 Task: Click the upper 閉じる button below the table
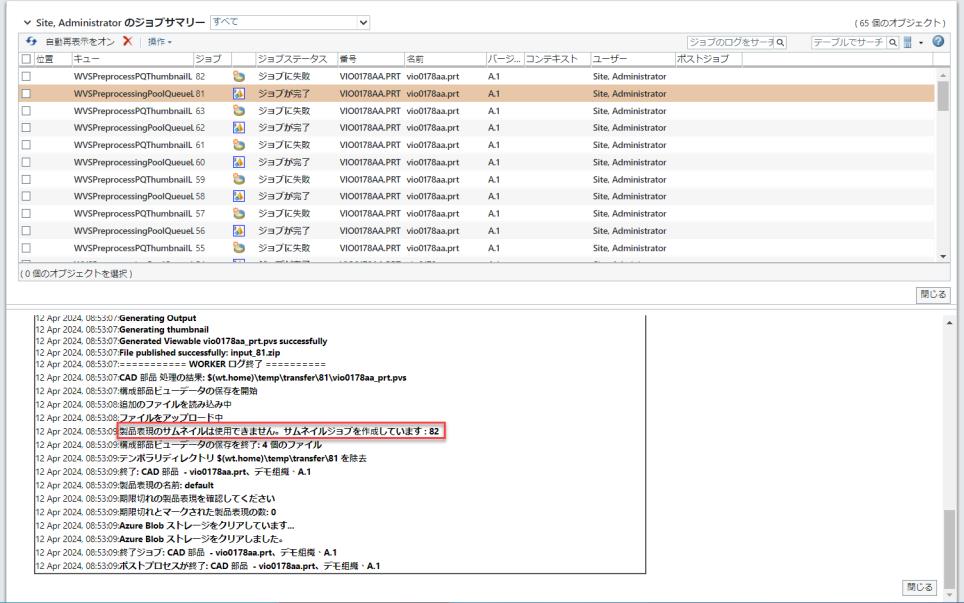coord(933,294)
